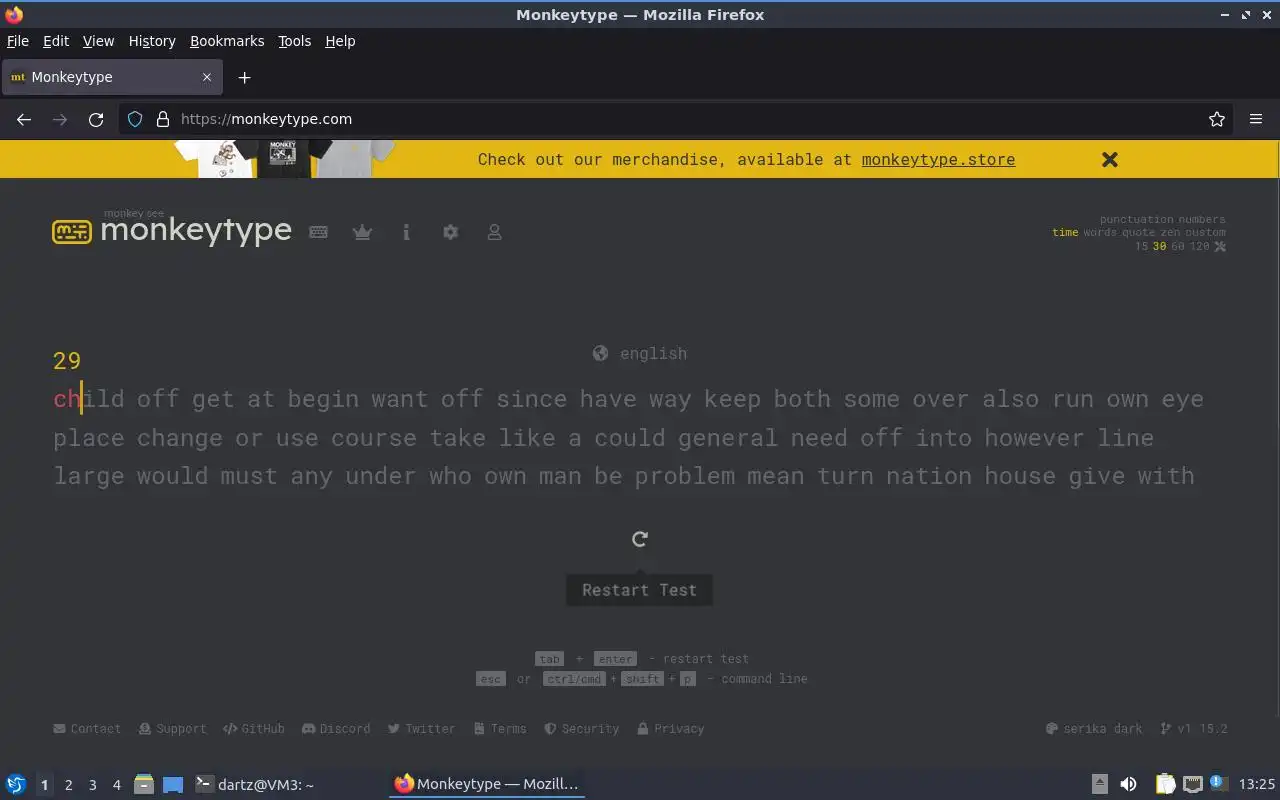
Task: Close the merchandise banner with the X
Action: [1109, 159]
